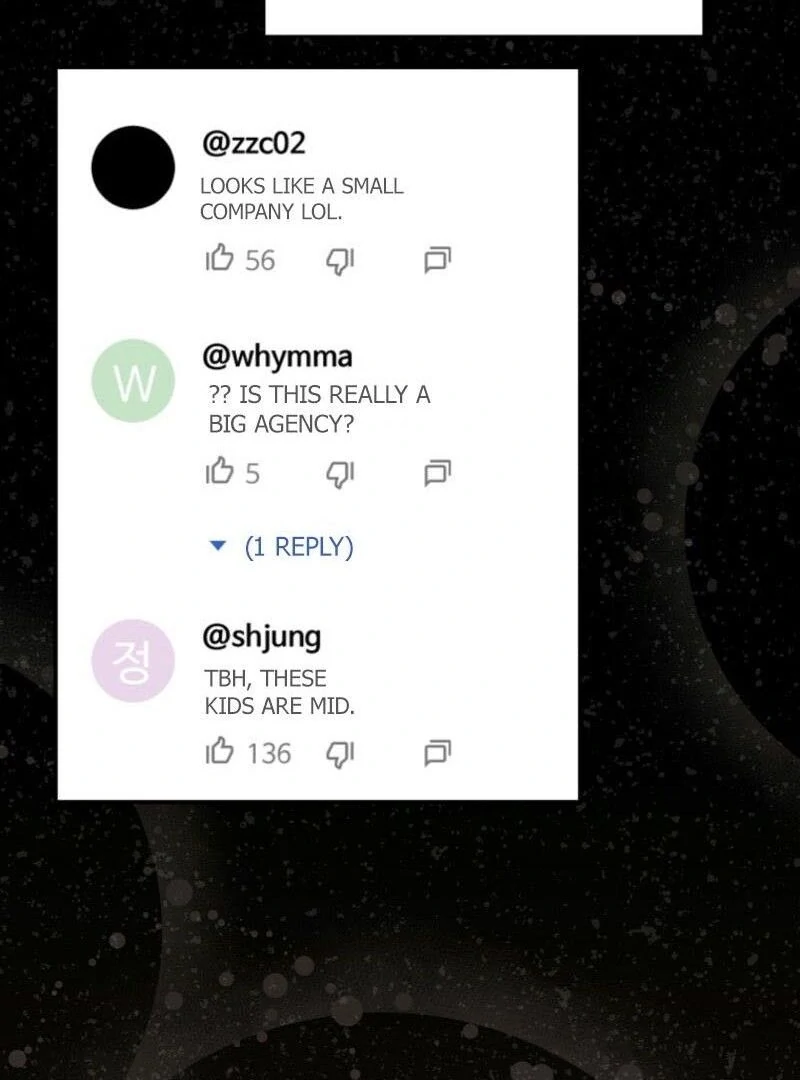
Task: Open the @shjung username link
Action: click(x=261, y=637)
